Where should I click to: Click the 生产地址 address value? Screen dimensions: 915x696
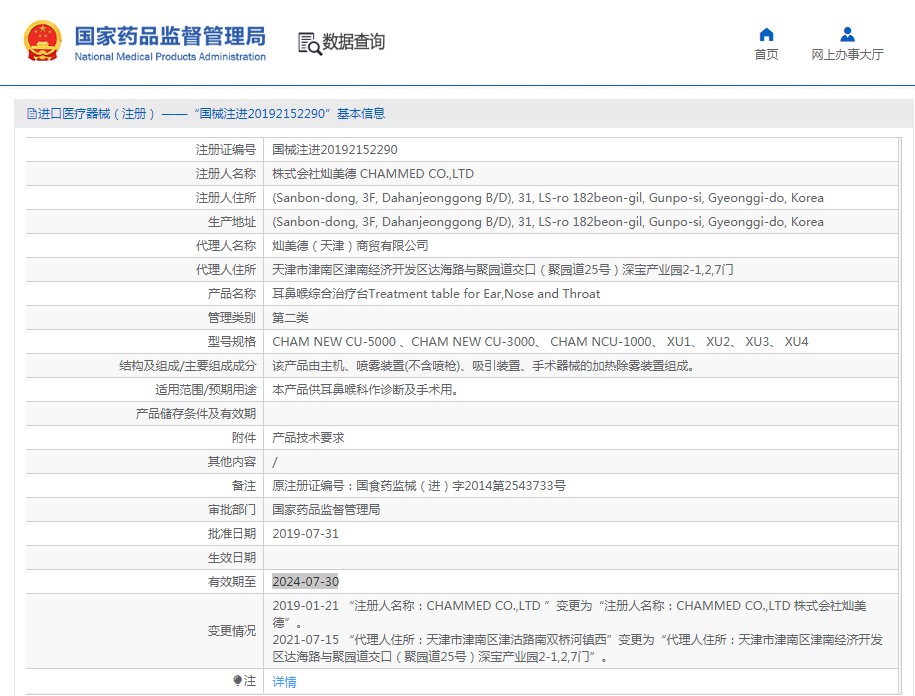pyautogui.click(x=548, y=222)
